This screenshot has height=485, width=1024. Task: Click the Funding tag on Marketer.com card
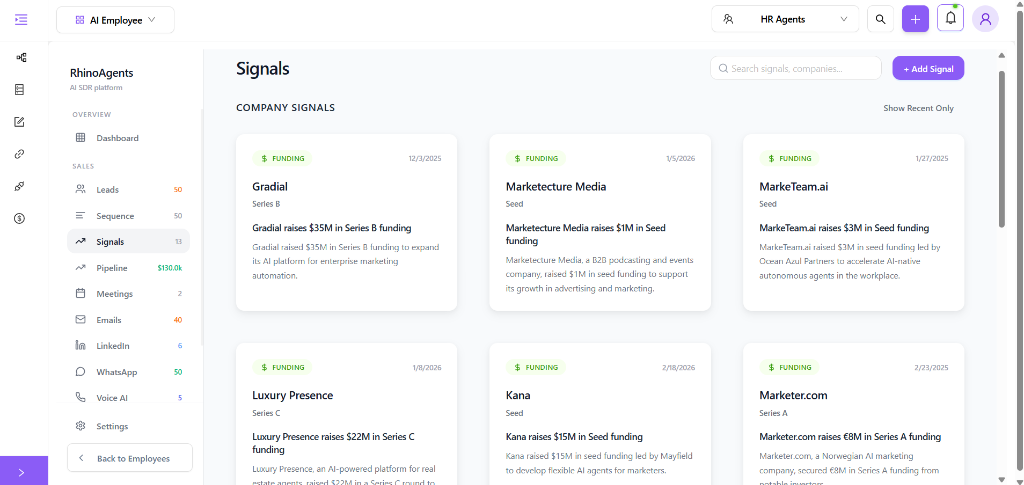tap(789, 368)
